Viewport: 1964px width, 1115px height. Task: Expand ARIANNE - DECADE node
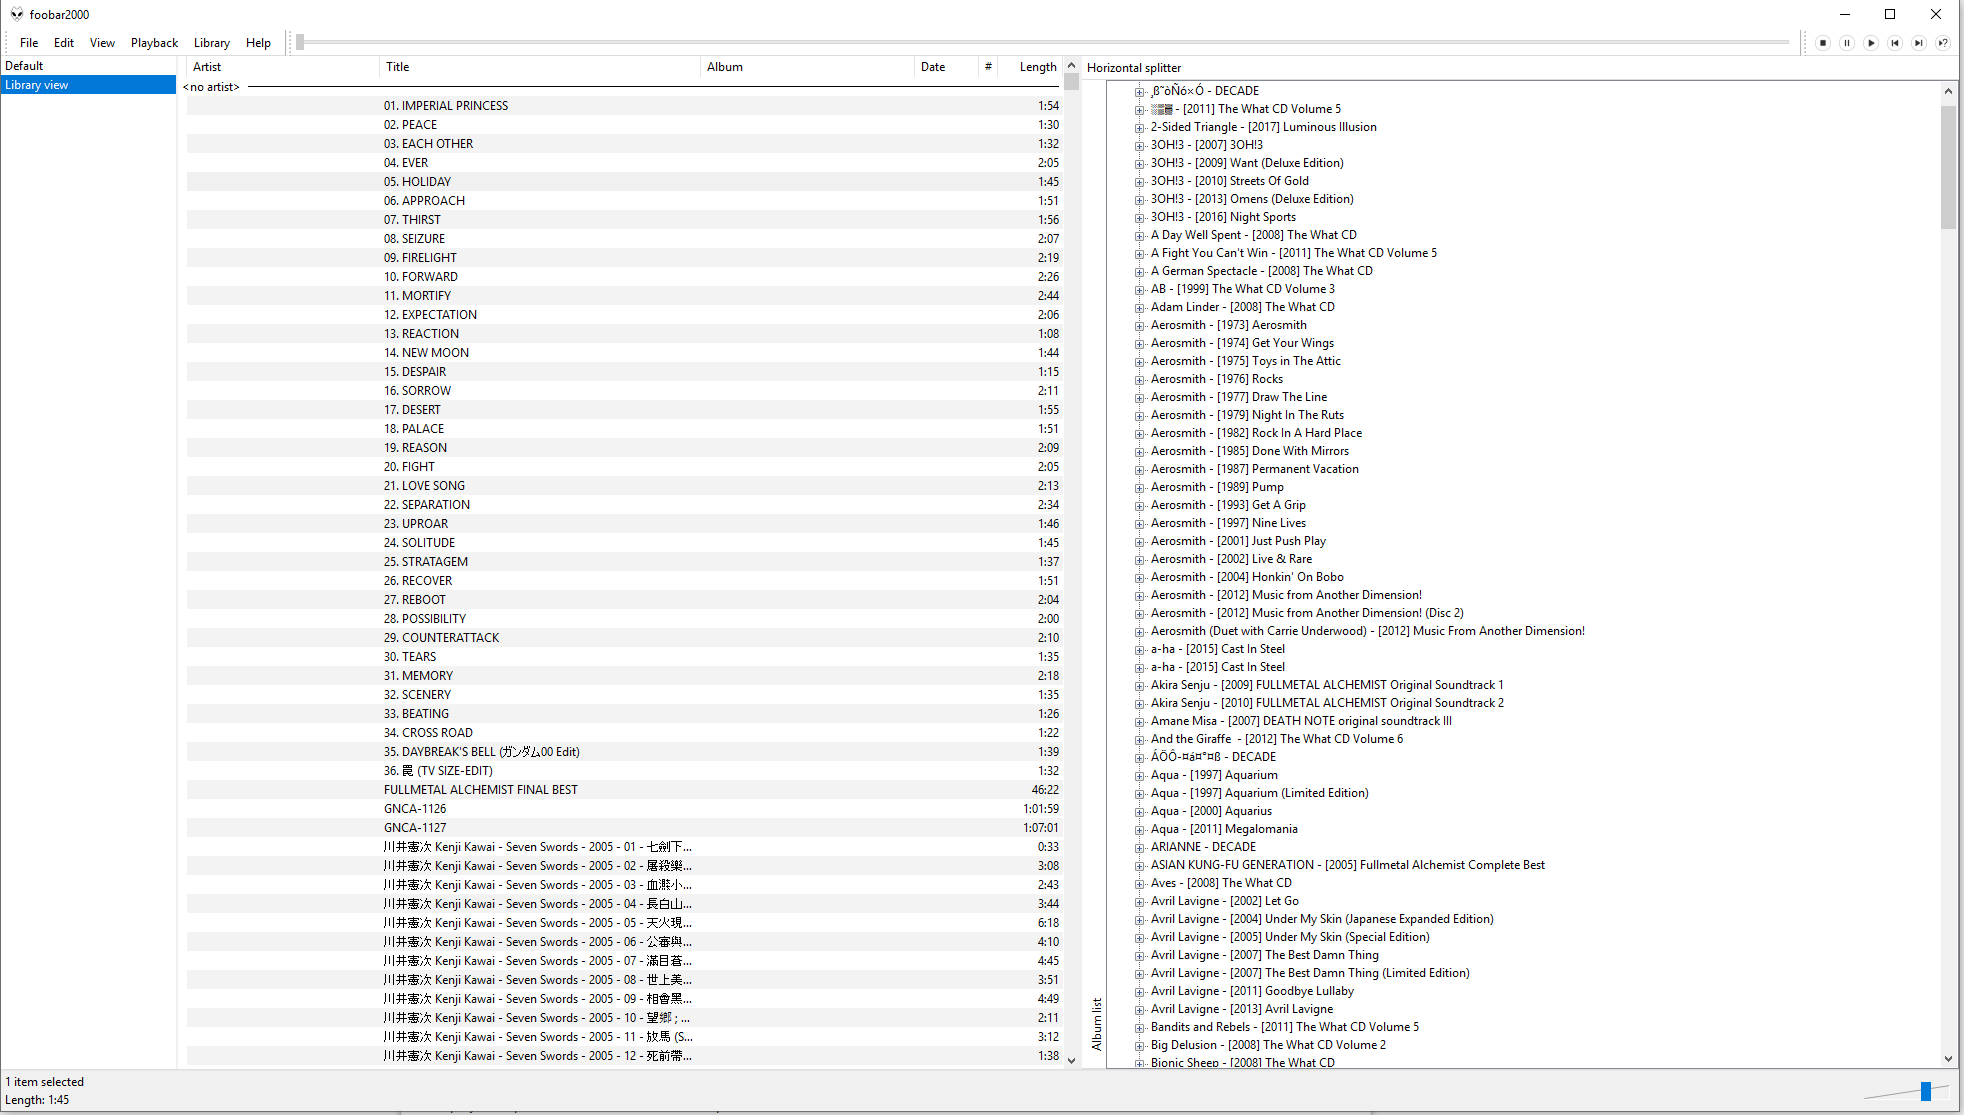tap(1139, 847)
